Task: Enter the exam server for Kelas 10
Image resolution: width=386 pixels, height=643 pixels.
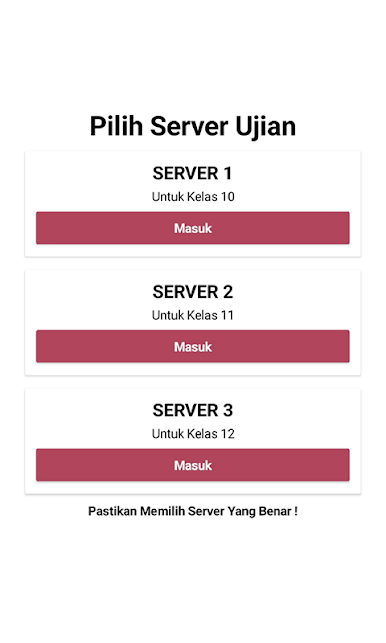Action: 193,228
